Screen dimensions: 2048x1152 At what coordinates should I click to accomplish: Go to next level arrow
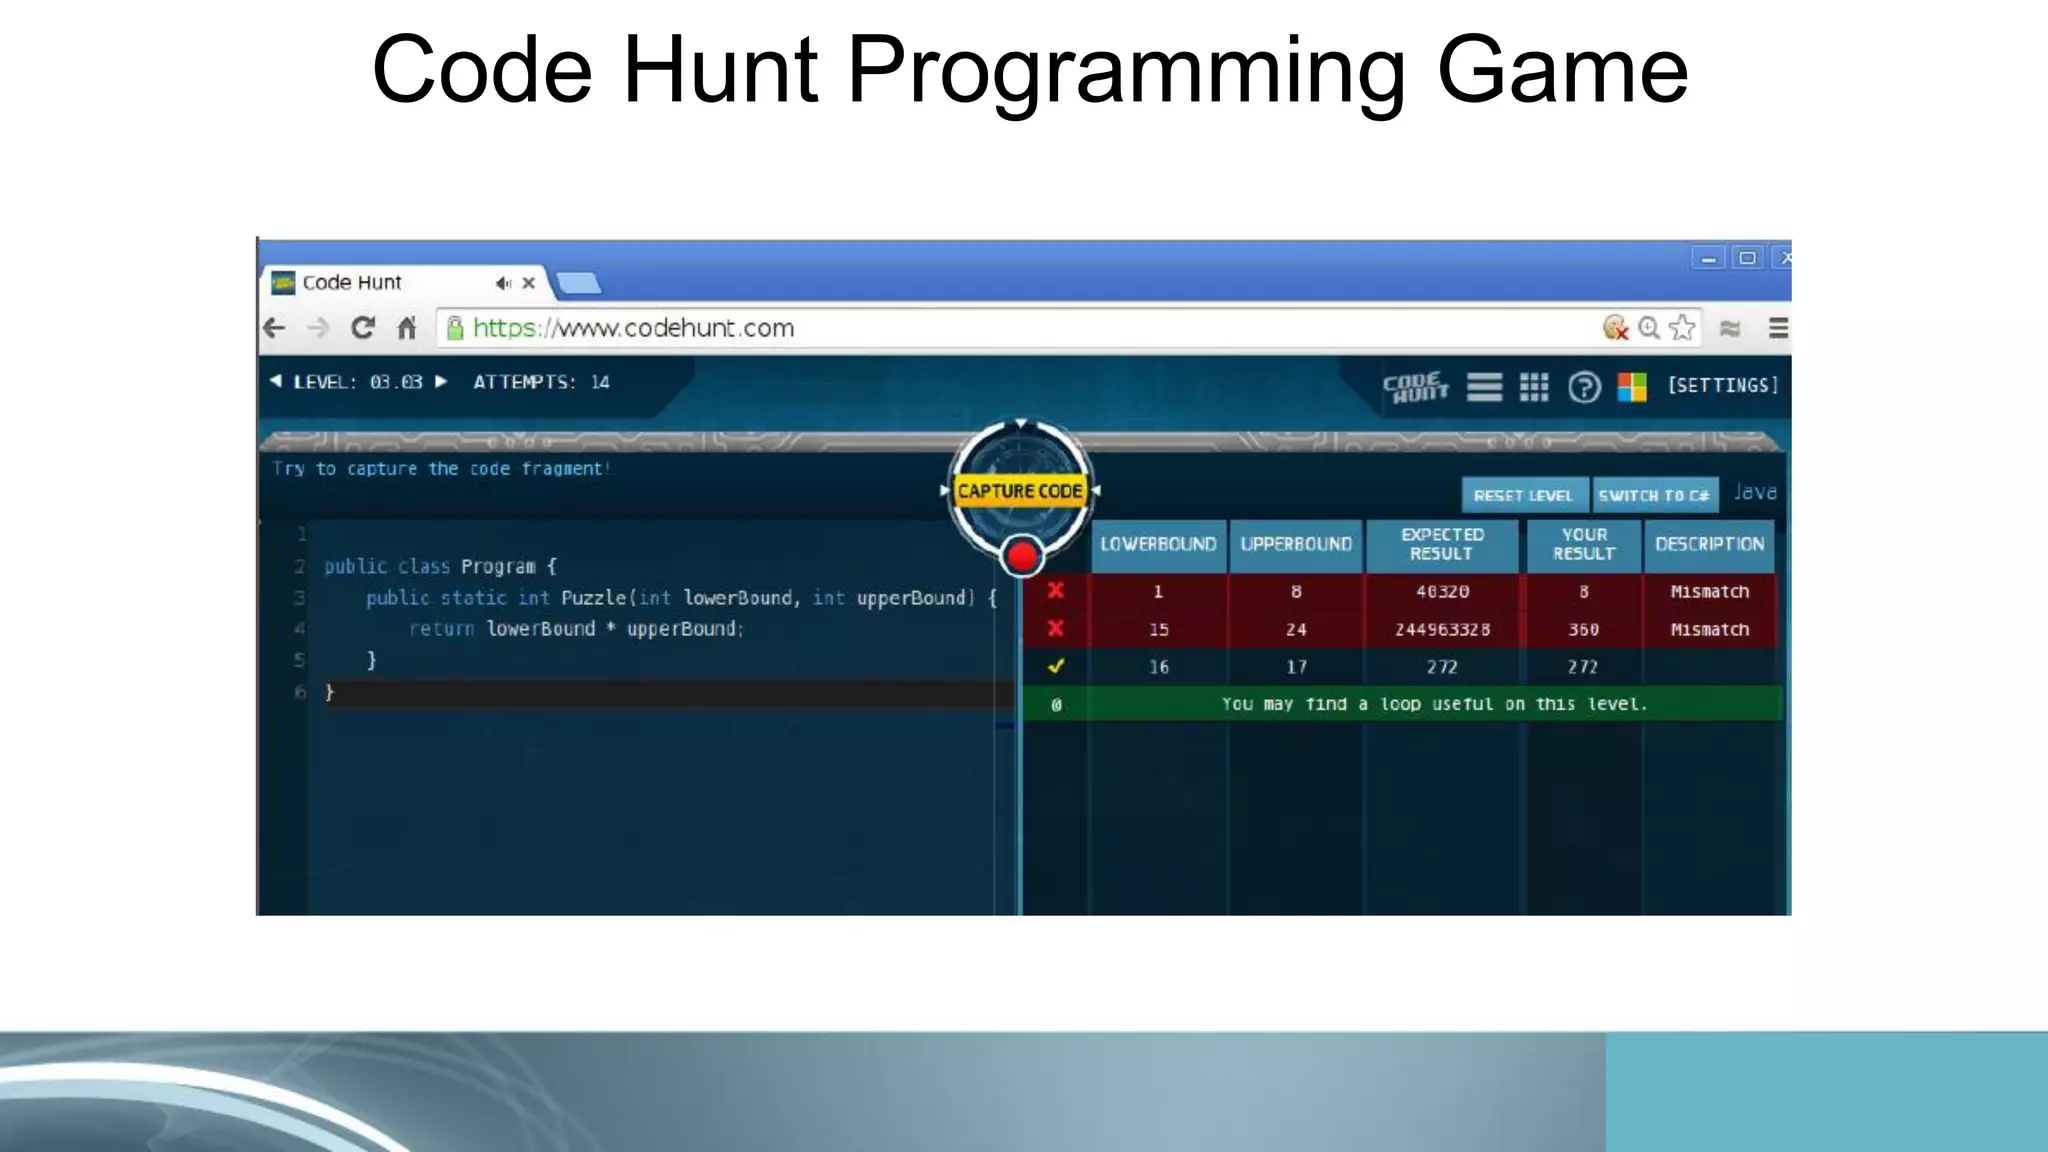tap(441, 381)
